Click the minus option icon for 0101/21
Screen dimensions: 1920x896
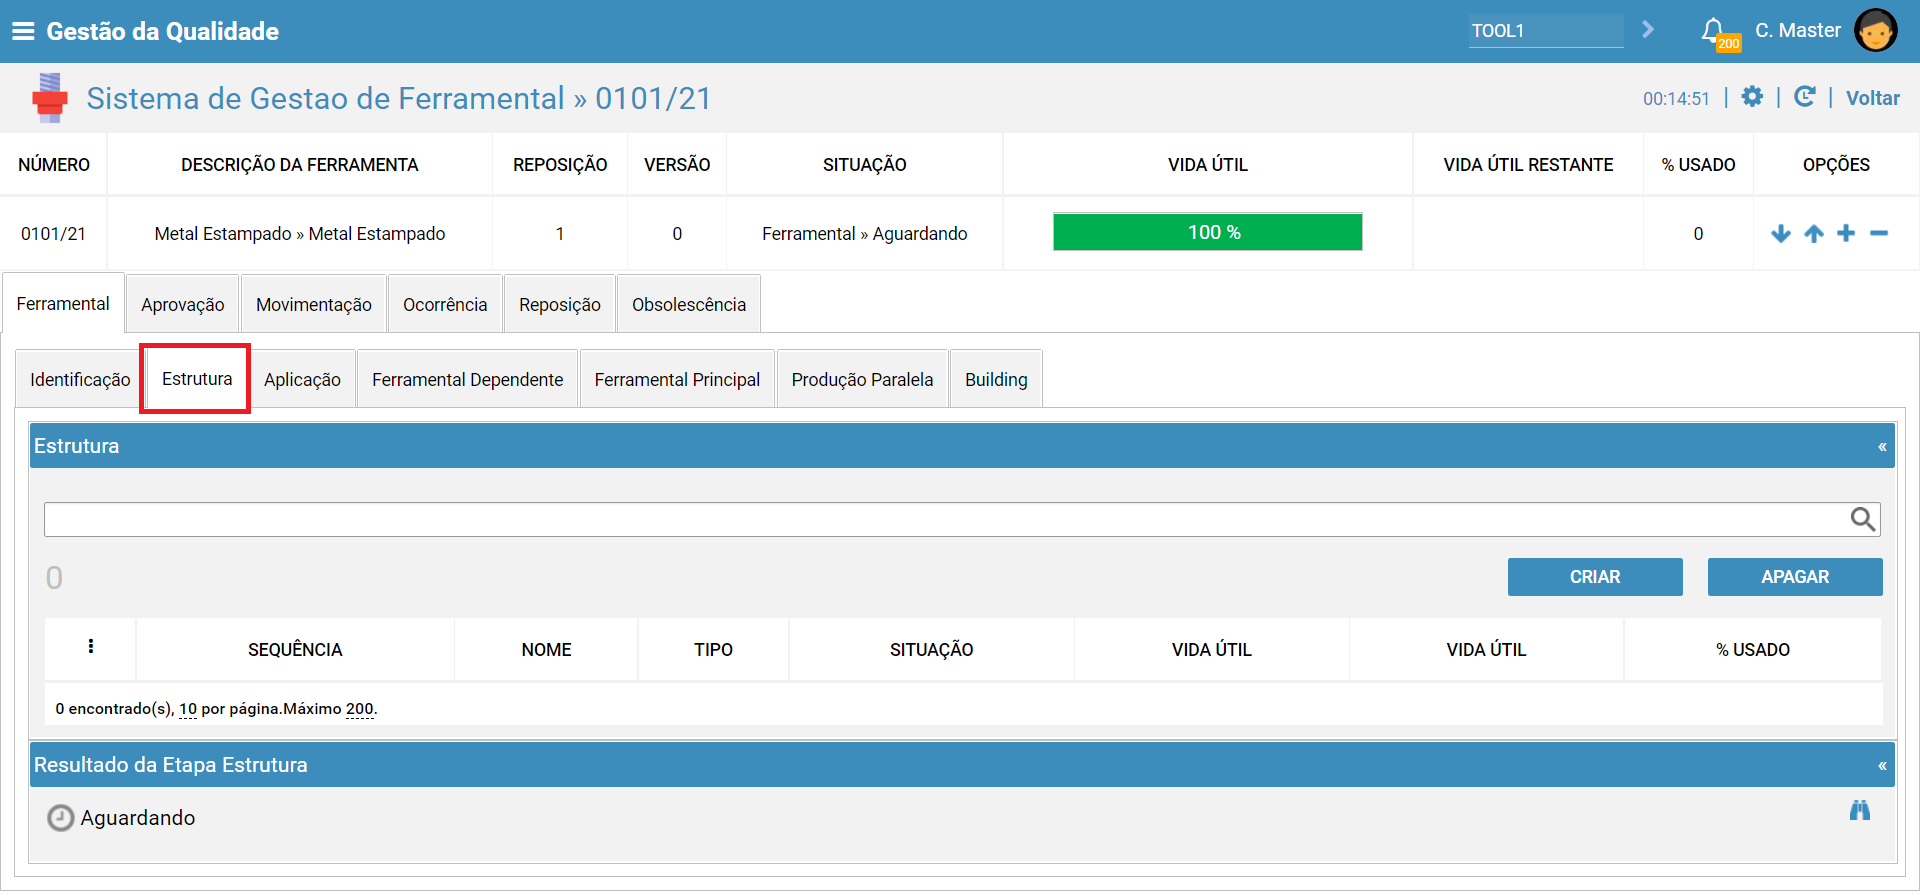(x=1879, y=233)
